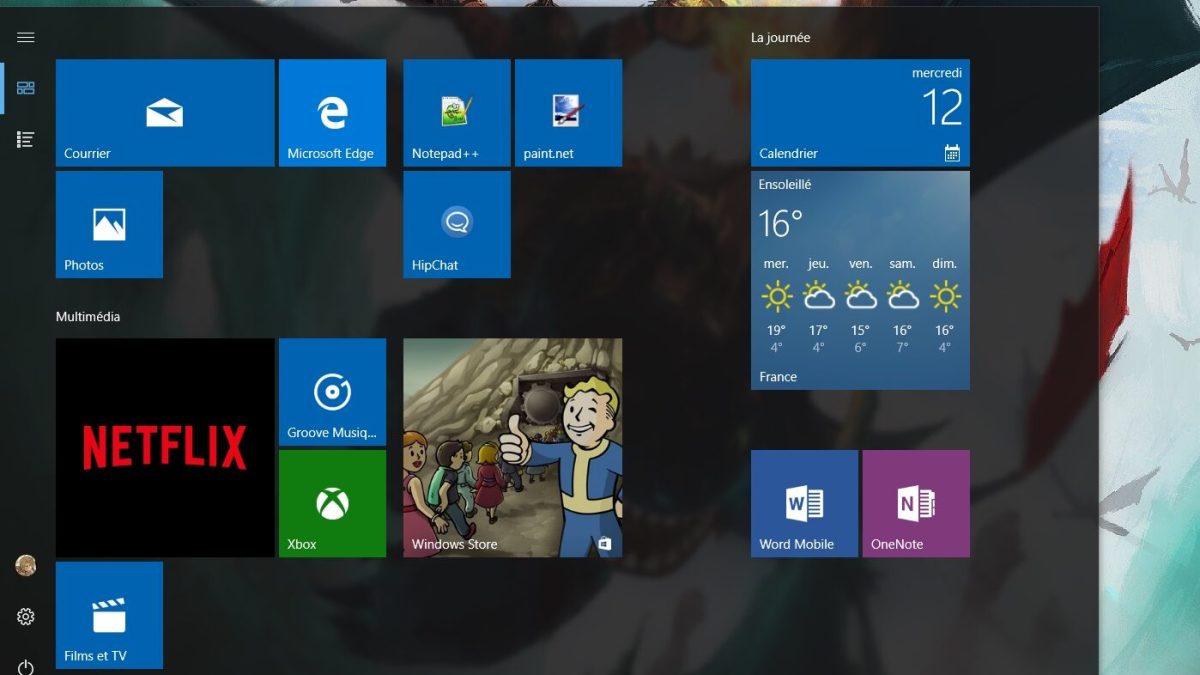The height and width of the screenshot is (675, 1200).
Task: Click the store bag icon on Windows Store tile
Action: tap(605, 544)
